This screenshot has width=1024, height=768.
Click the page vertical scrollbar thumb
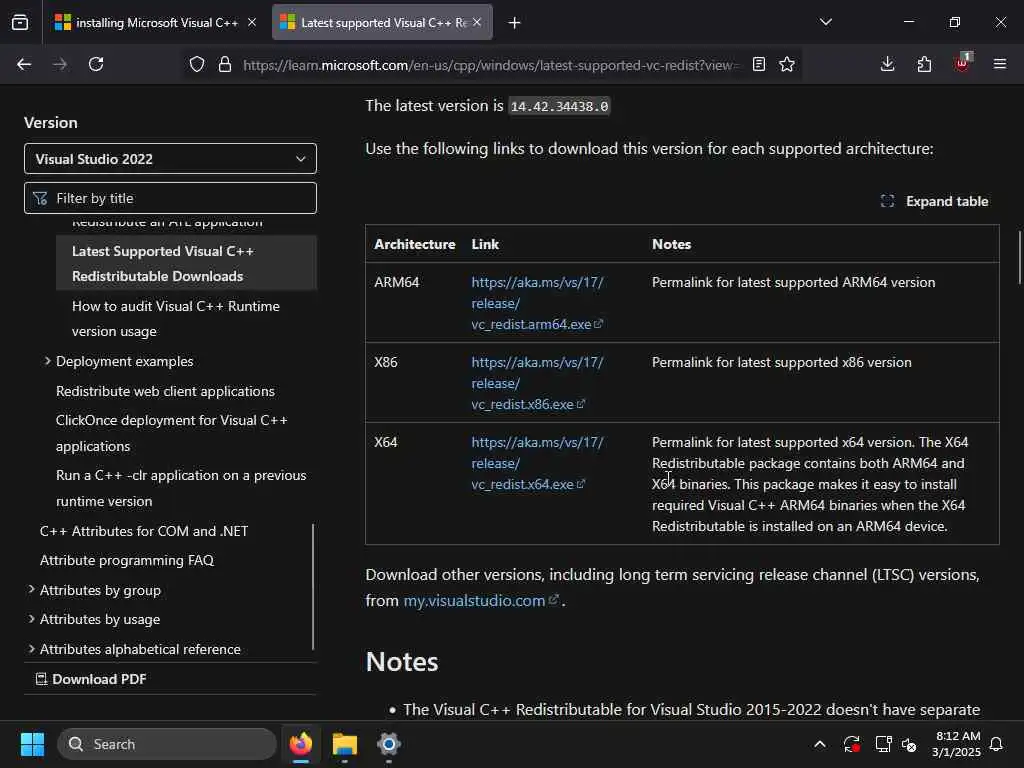coord(1020,257)
